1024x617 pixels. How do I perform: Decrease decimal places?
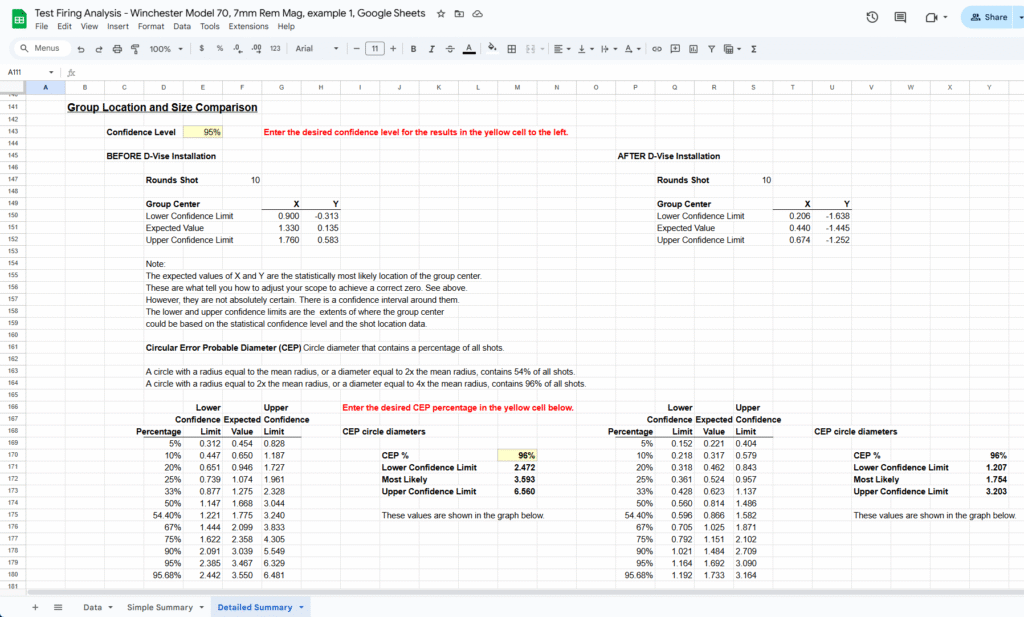click(237, 47)
